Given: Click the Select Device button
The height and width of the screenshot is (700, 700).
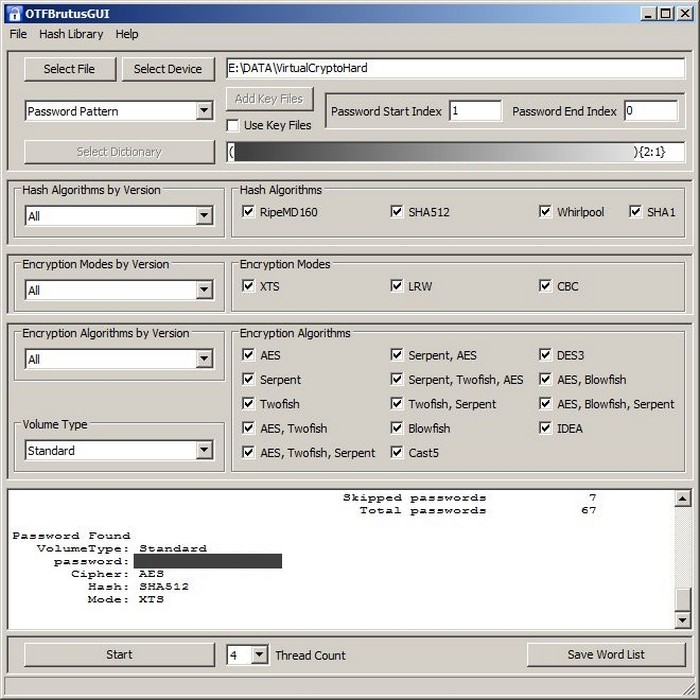Looking at the screenshot, I should tap(167, 69).
